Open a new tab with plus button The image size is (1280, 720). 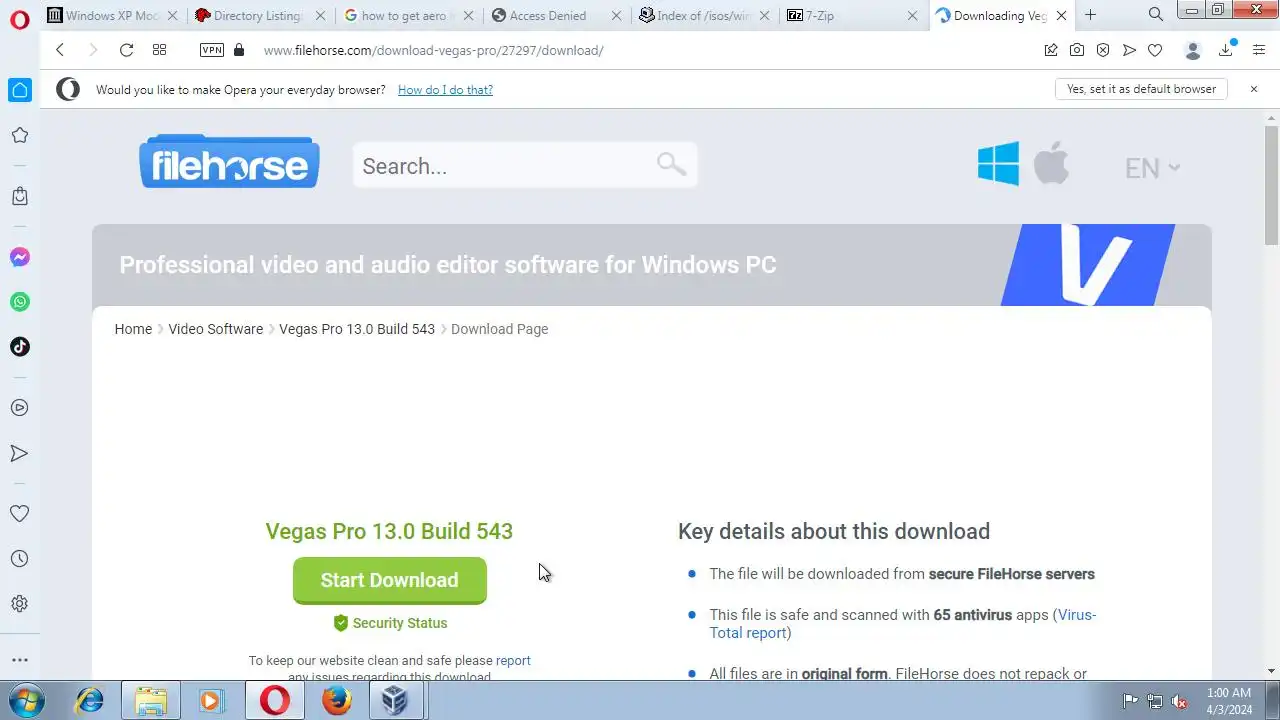tap(1090, 15)
